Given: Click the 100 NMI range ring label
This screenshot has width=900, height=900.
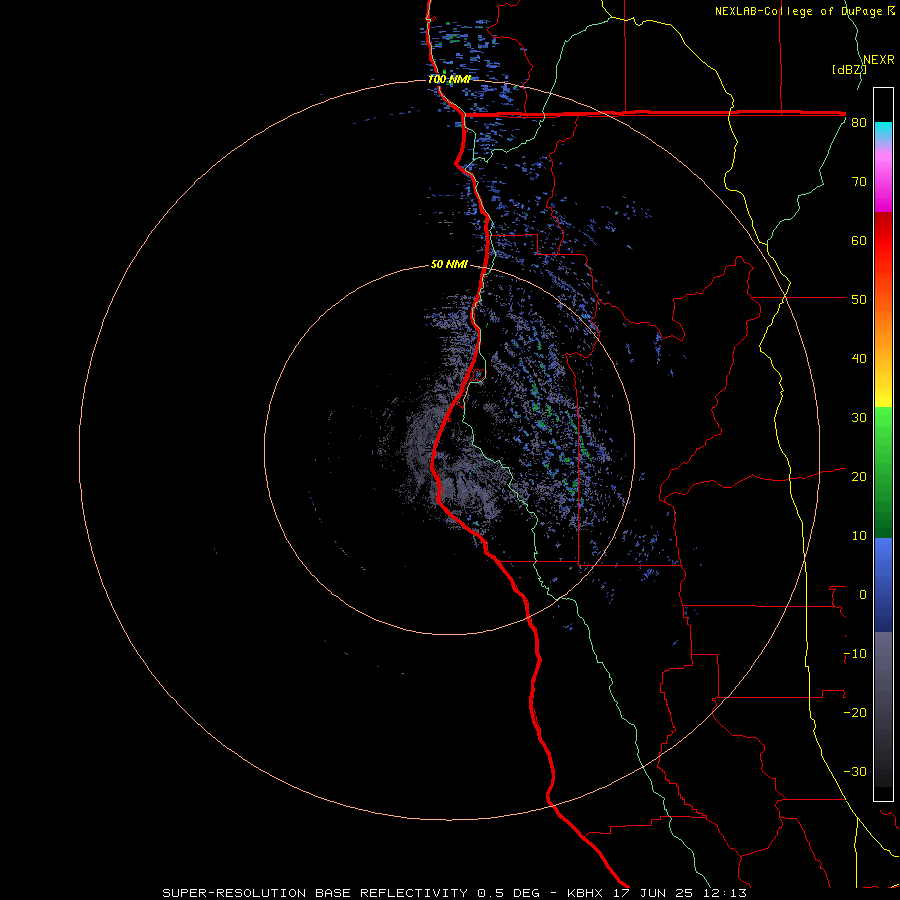Looking at the screenshot, I should 449,79.
